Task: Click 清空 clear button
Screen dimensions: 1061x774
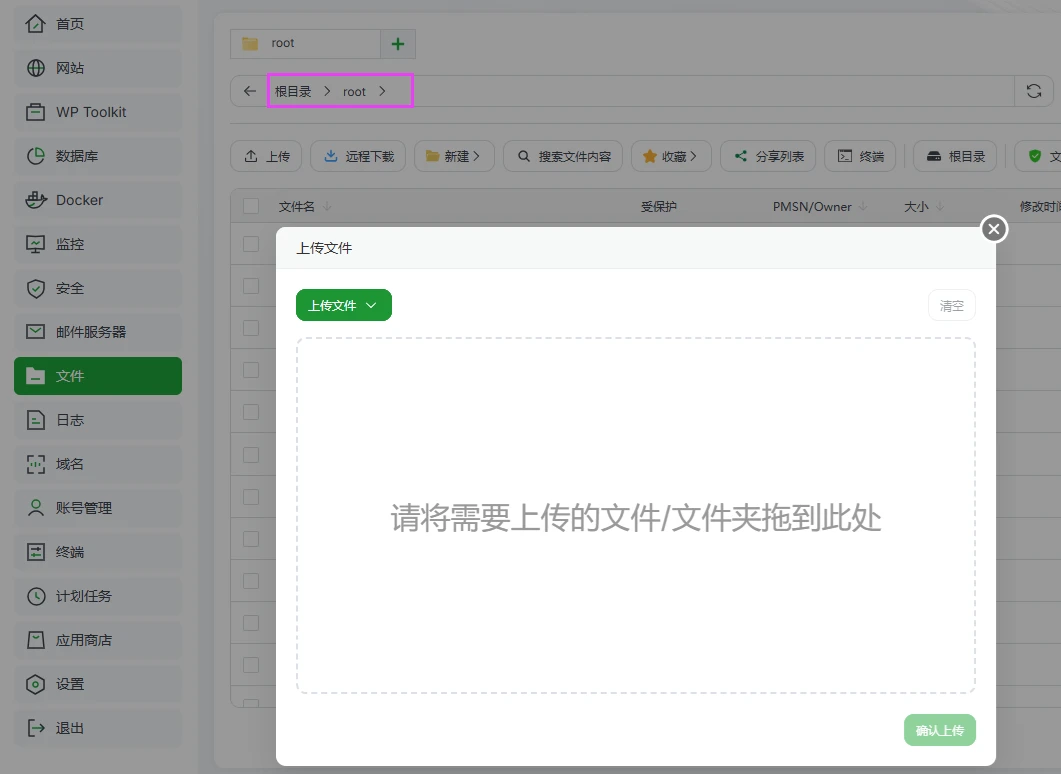Action: pos(951,306)
